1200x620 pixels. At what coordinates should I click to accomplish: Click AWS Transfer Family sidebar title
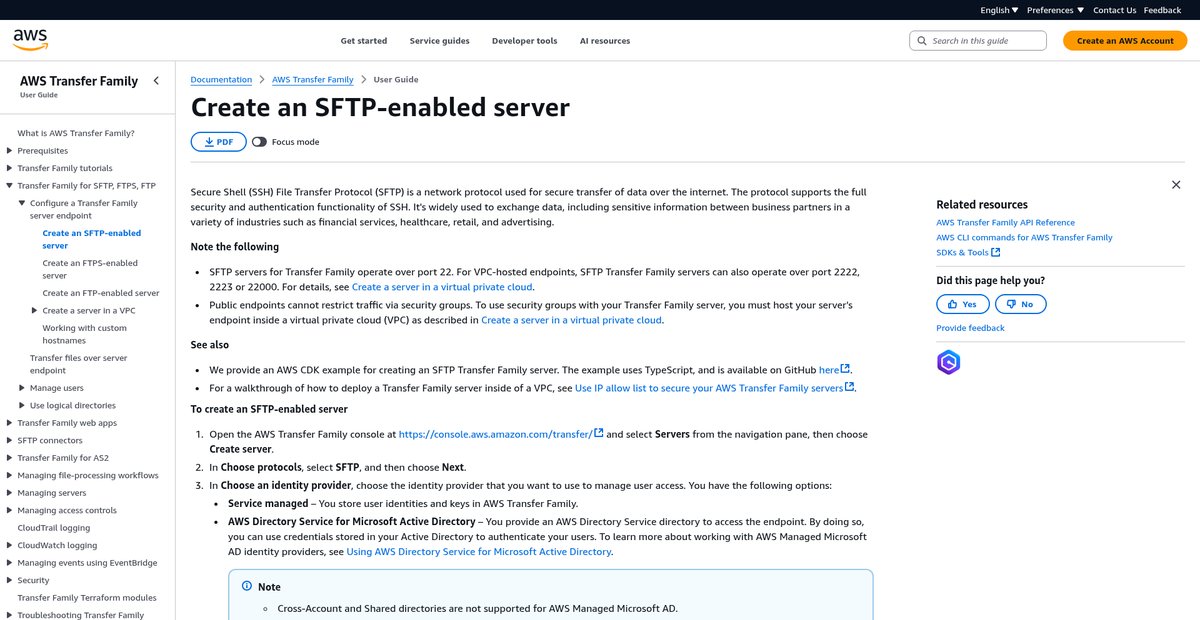pyautogui.click(x=79, y=81)
